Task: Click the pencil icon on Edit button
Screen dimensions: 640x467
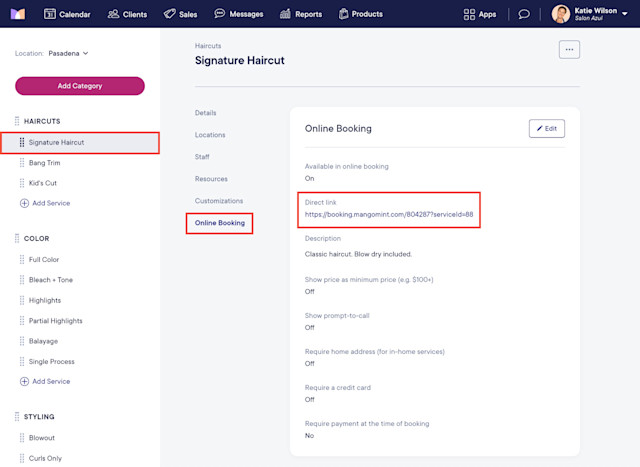Action: pyautogui.click(x=540, y=128)
